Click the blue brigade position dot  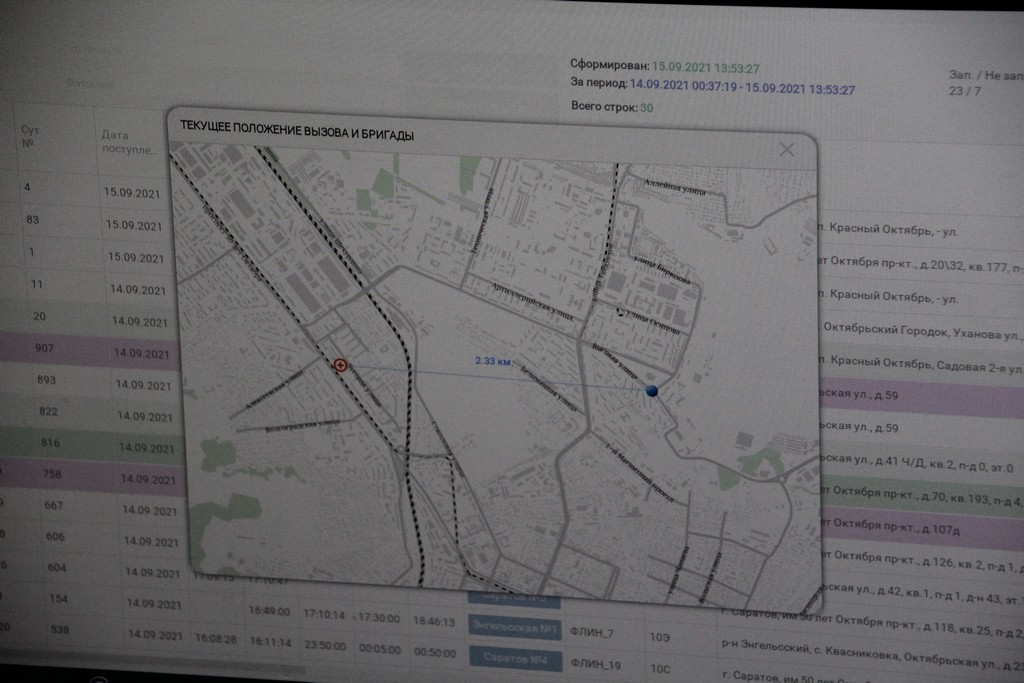click(651, 390)
